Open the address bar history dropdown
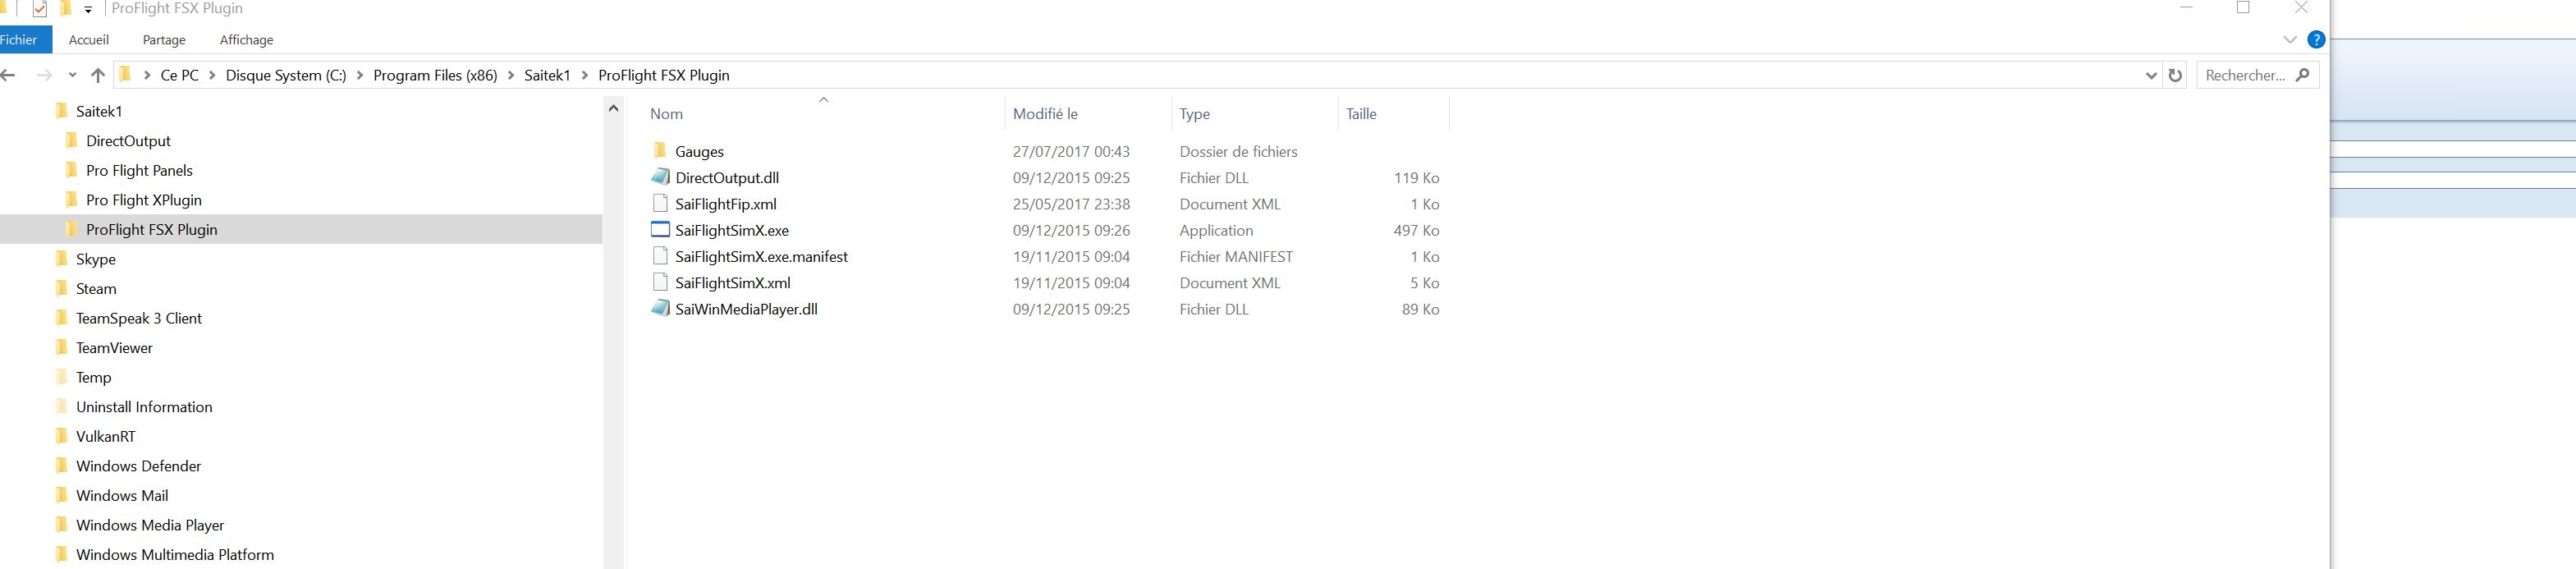The image size is (2576, 569). [x=2151, y=76]
